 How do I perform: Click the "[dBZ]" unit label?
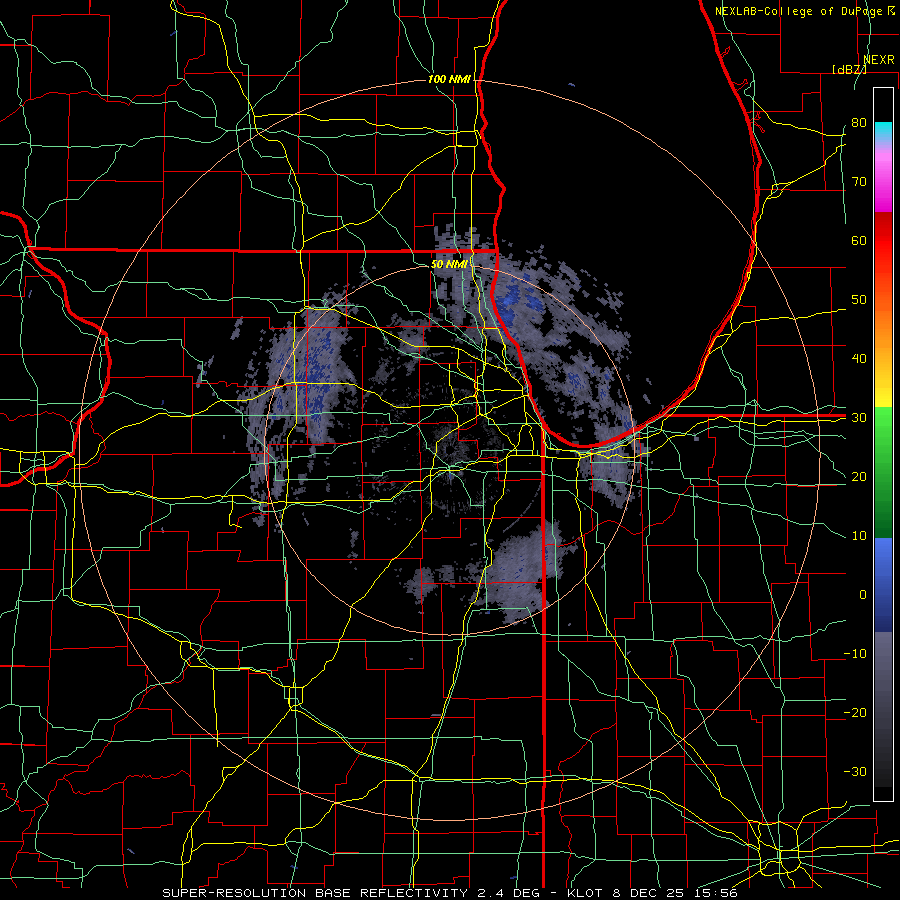coord(850,69)
